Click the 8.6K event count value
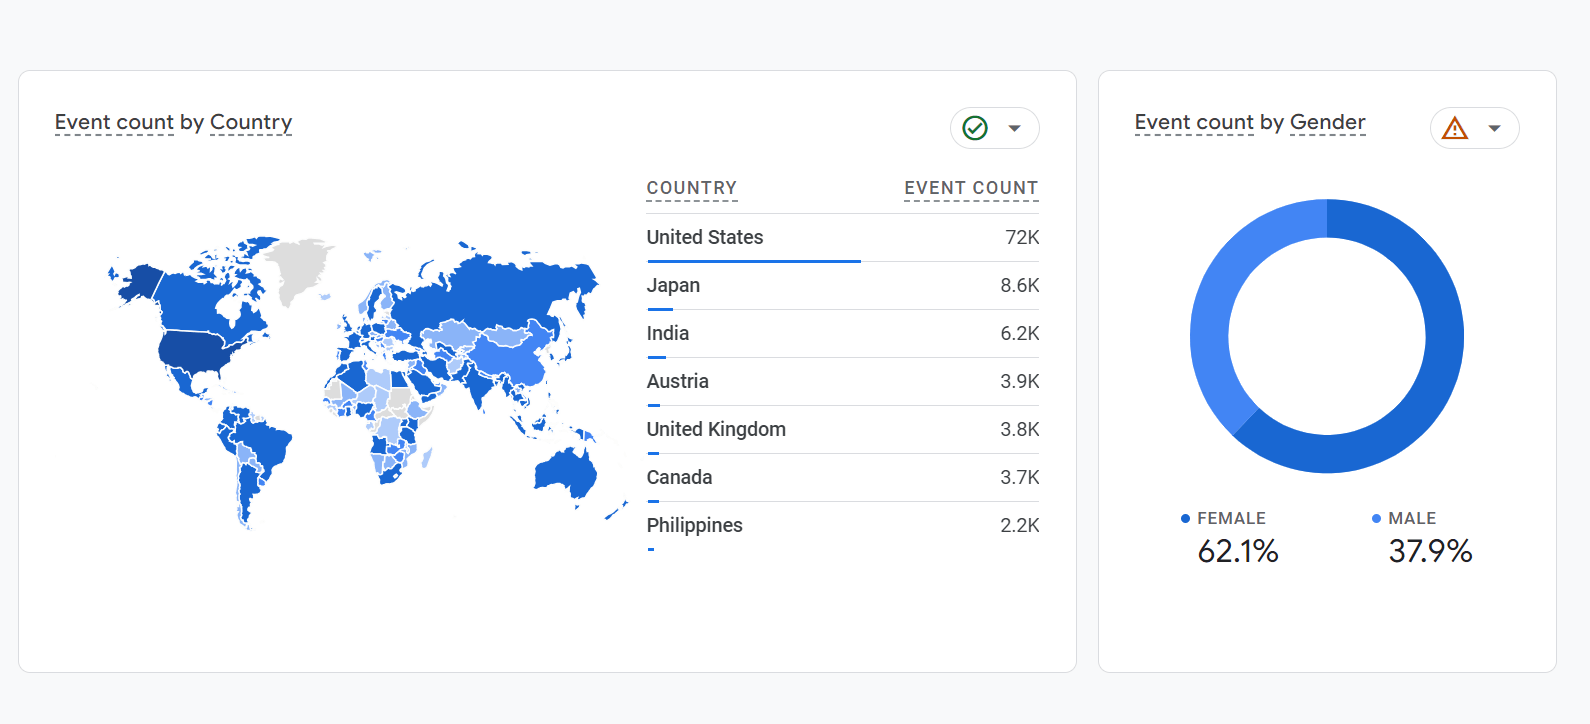Screen dimensions: 1590x724 [1020, 285]
